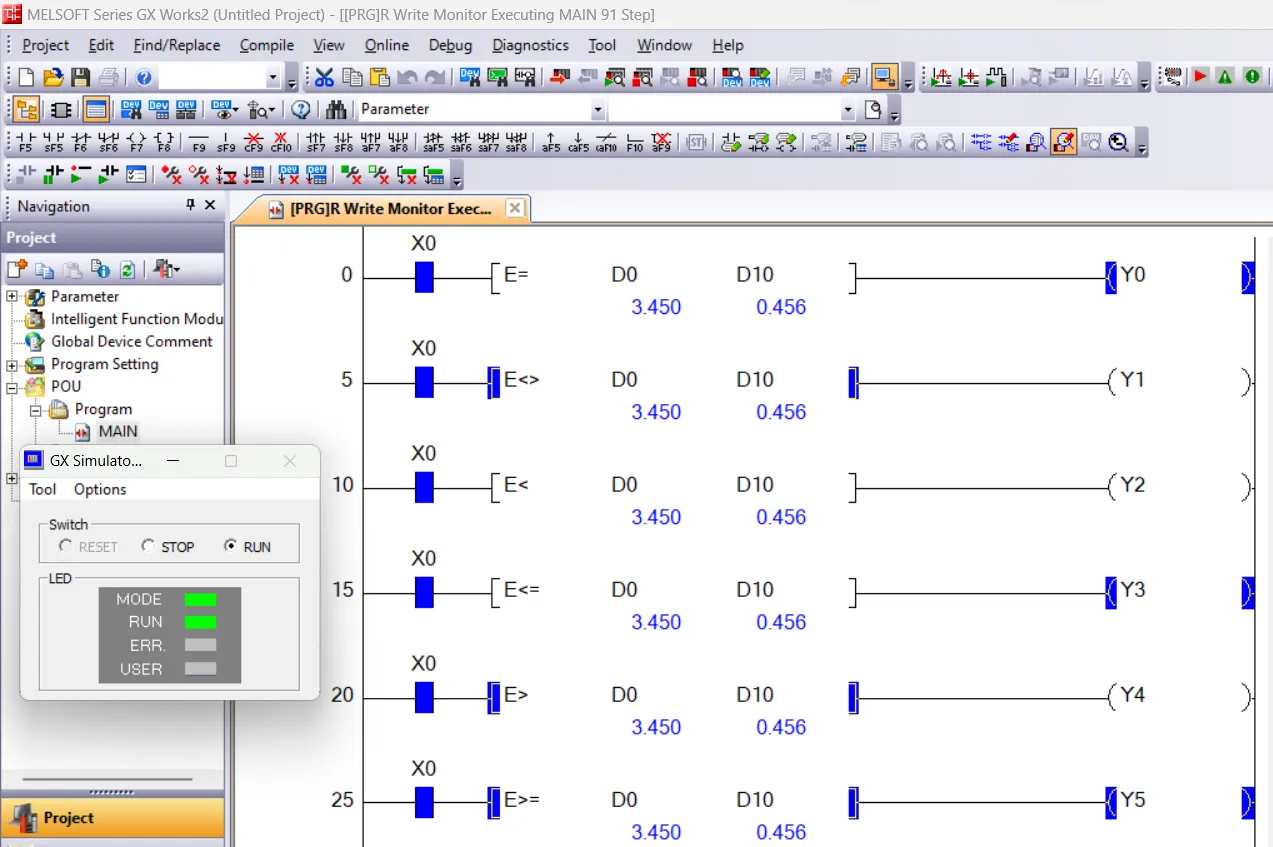This screenshot has width=1273, height=847.
Task: Pin the Navigation panel
Action: 191,205
